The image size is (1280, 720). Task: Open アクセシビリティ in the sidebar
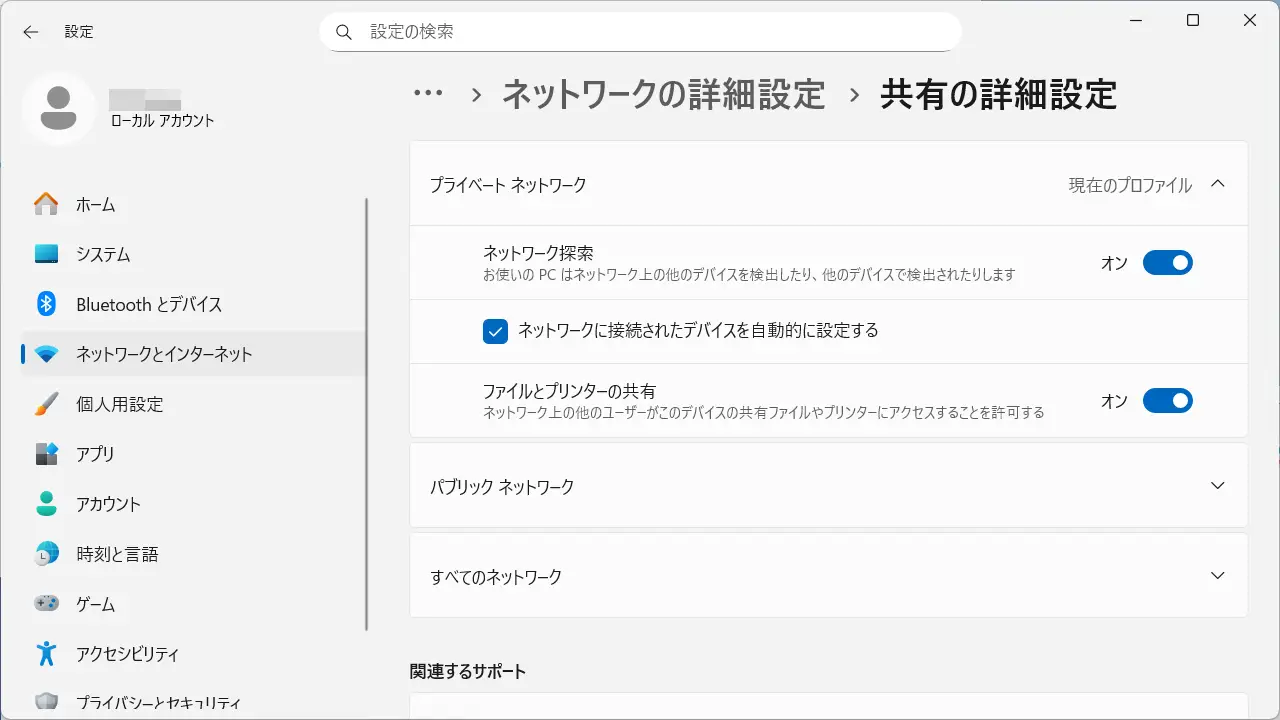pos(127,654)
